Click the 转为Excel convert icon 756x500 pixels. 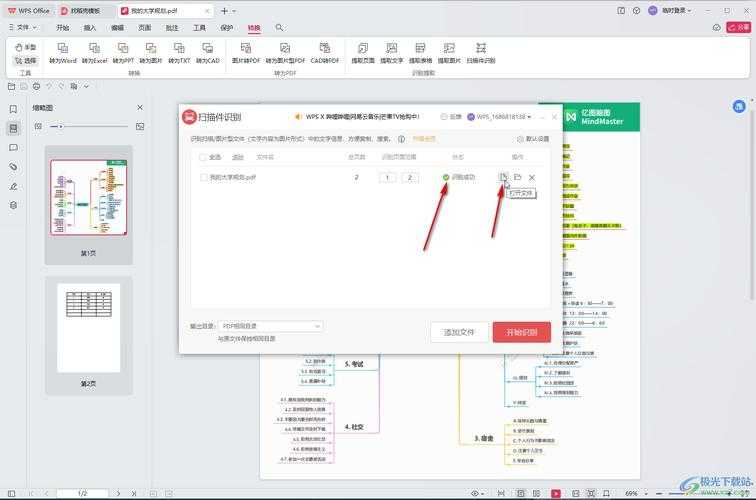click(94, 53)
